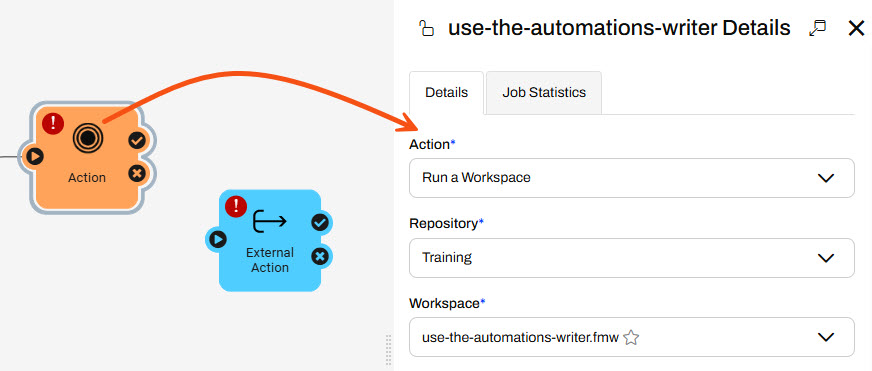This screenshot has height=371, width=872.
Task: Select the Details tab
Action: click(x=447, y=92)
